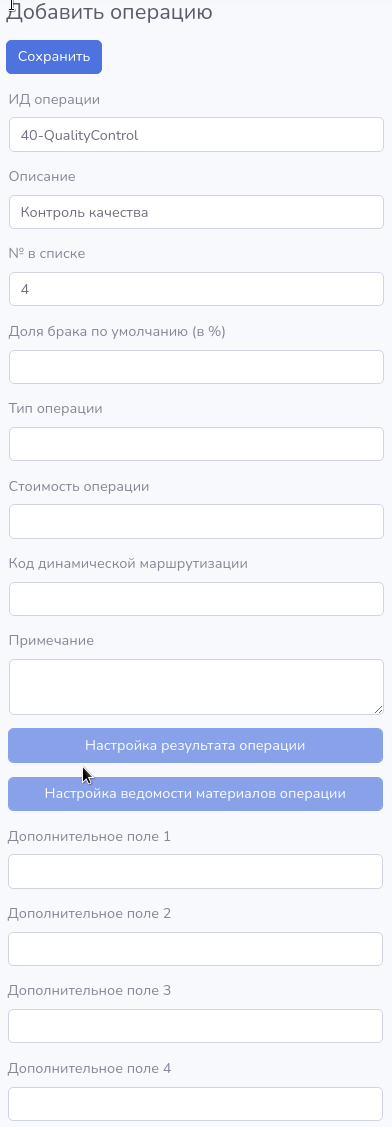Viewport: 392px width, 1130px height.
Task: Select the Дополнительное поле 3 input
Action: (195, 1026)
